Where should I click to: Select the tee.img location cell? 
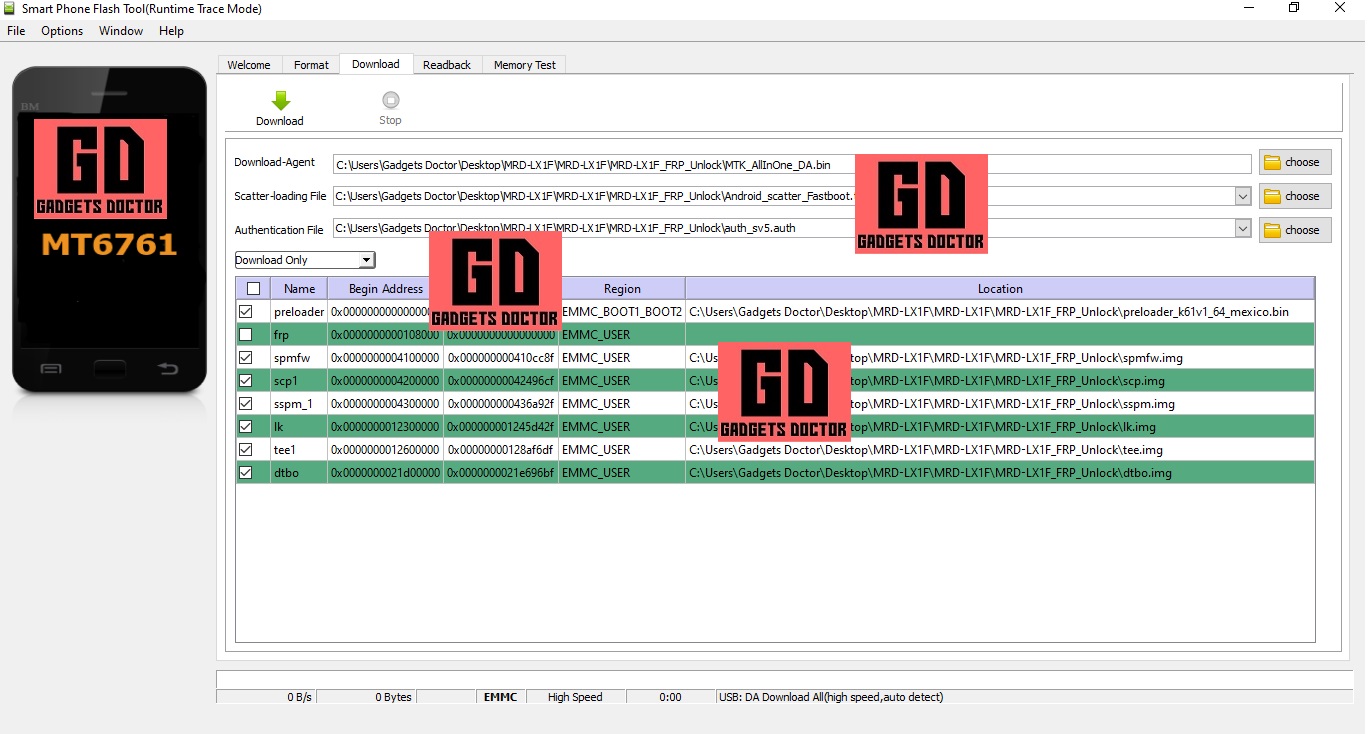click(x=1000, y=450)
